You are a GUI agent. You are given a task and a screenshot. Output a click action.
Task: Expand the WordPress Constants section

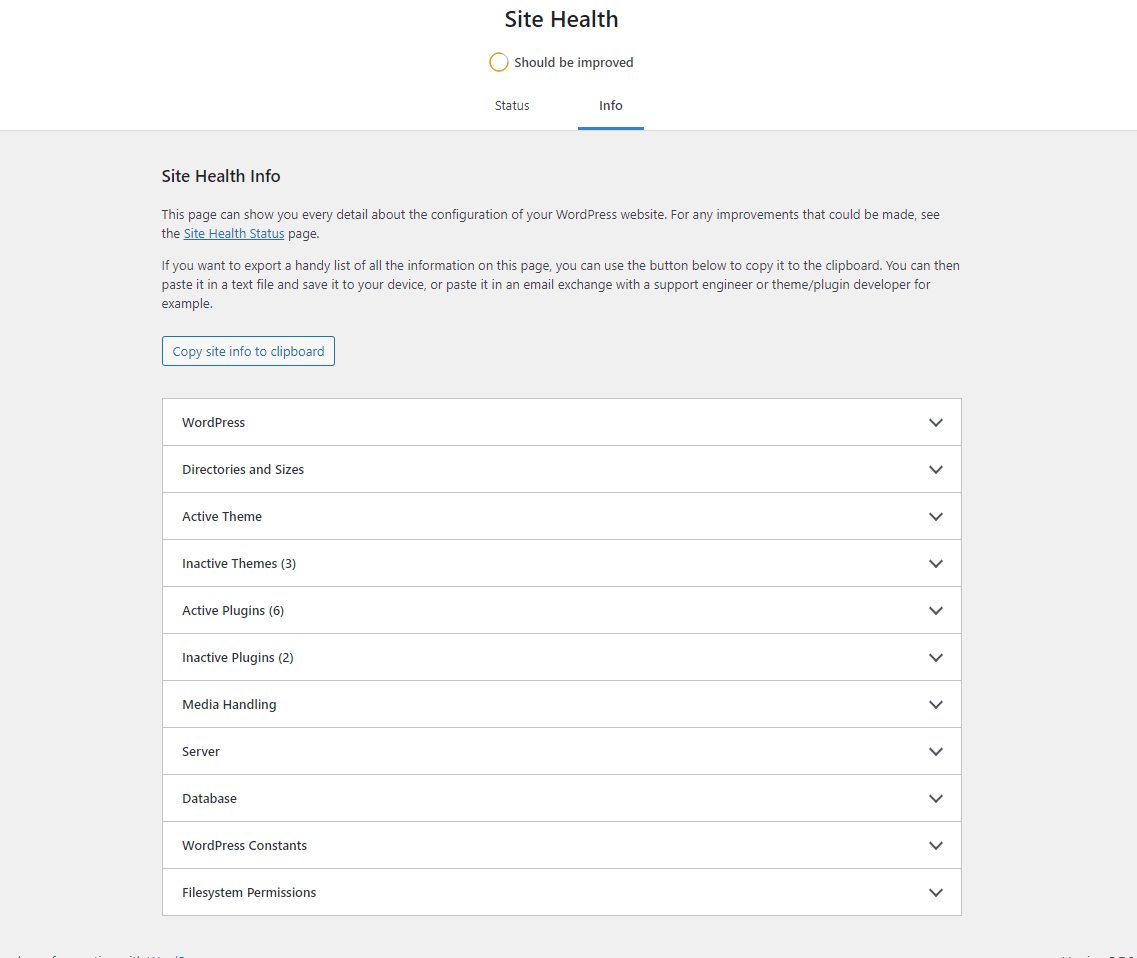pyautogui.click(x=561, y=845)
